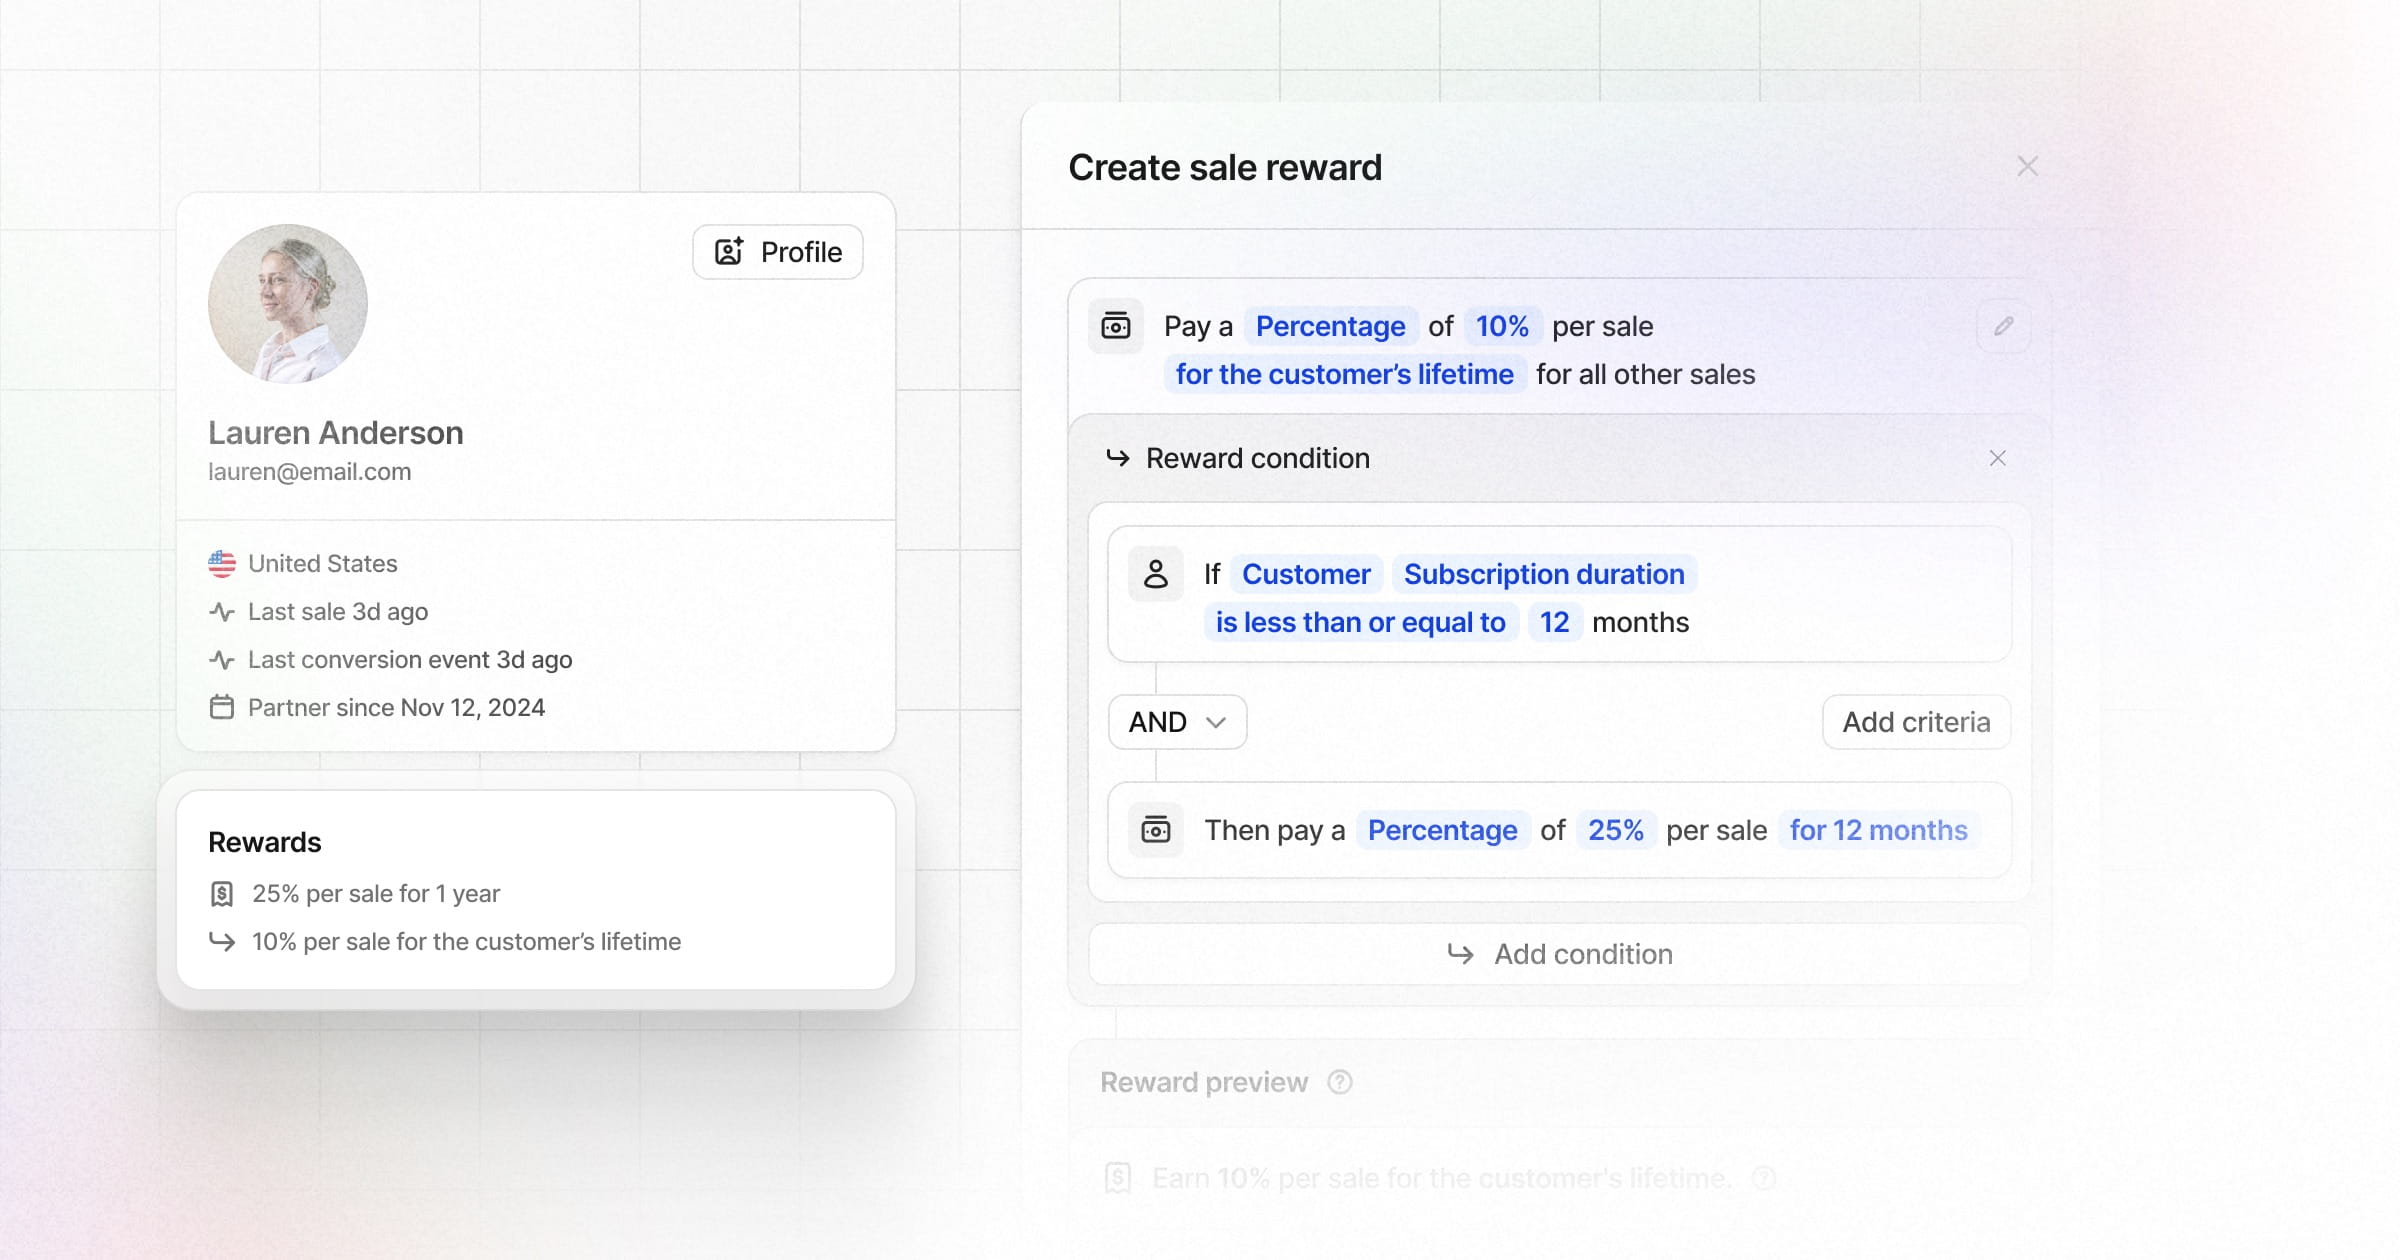Click the United States flag icon
Image resolution: width=2400 pixels, height=1260 pixels.
(222, 564)
